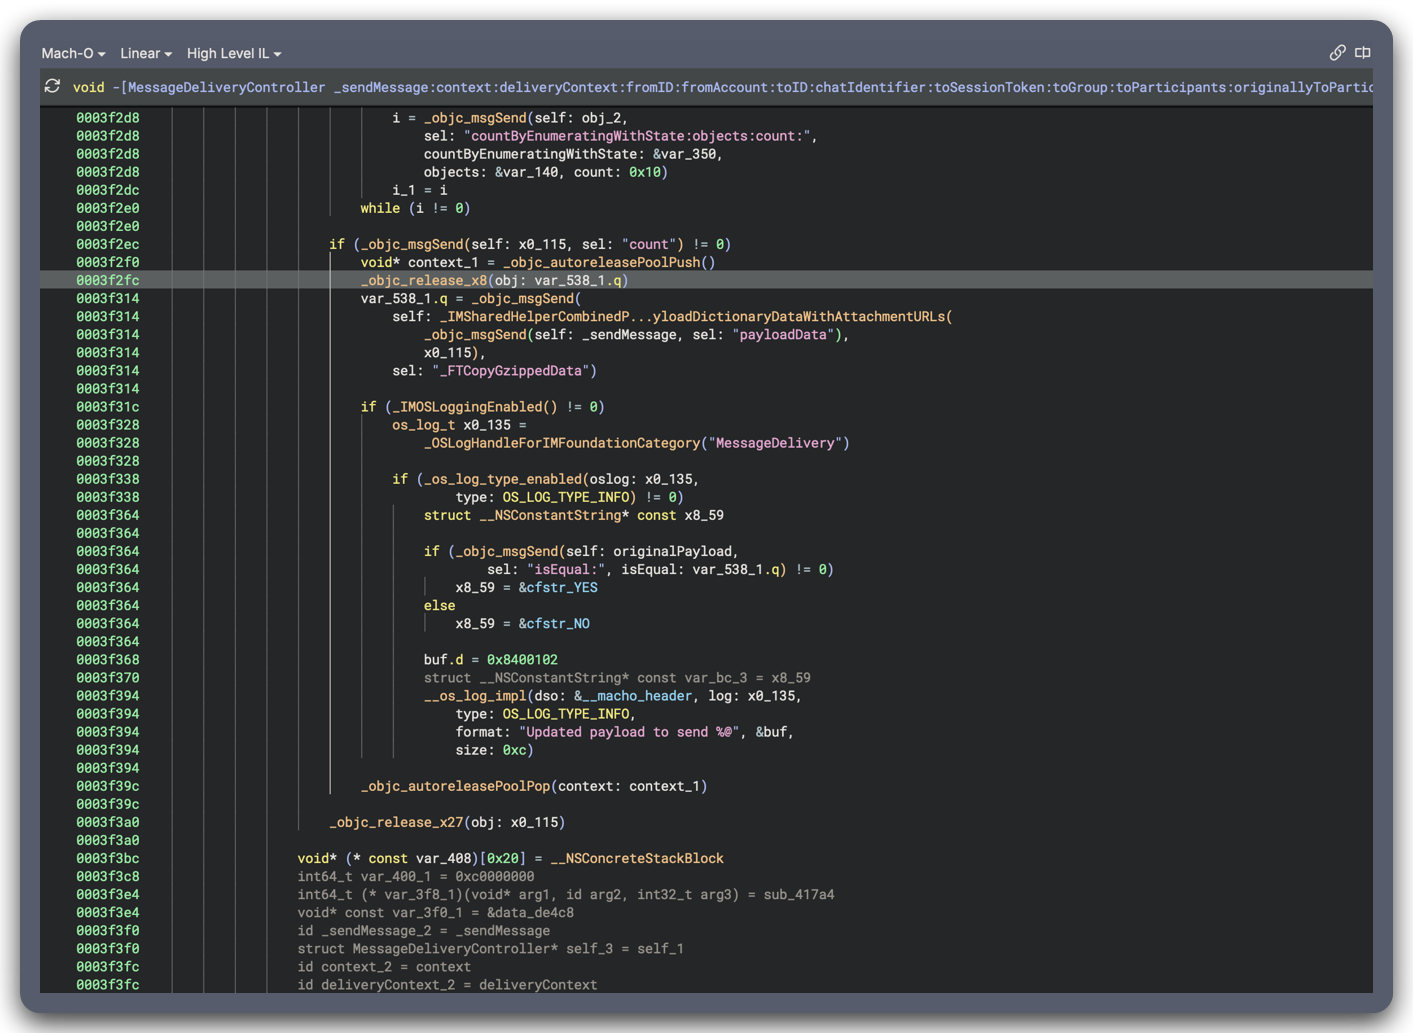Click the "count" selector string
This screenshot has width=1413, height=1033.
click(x=649, y=244)
